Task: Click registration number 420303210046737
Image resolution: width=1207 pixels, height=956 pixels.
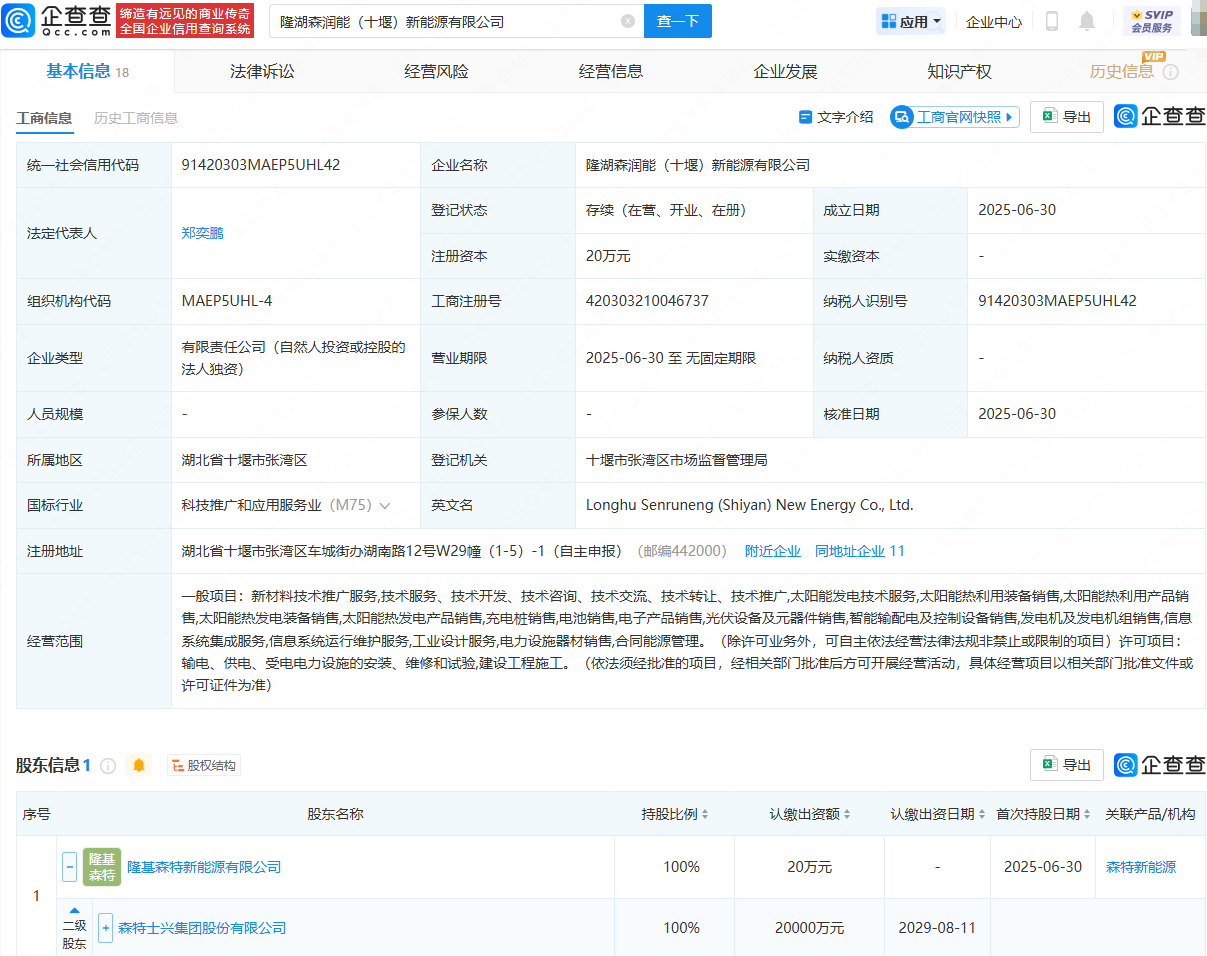Action: (647, 301)
